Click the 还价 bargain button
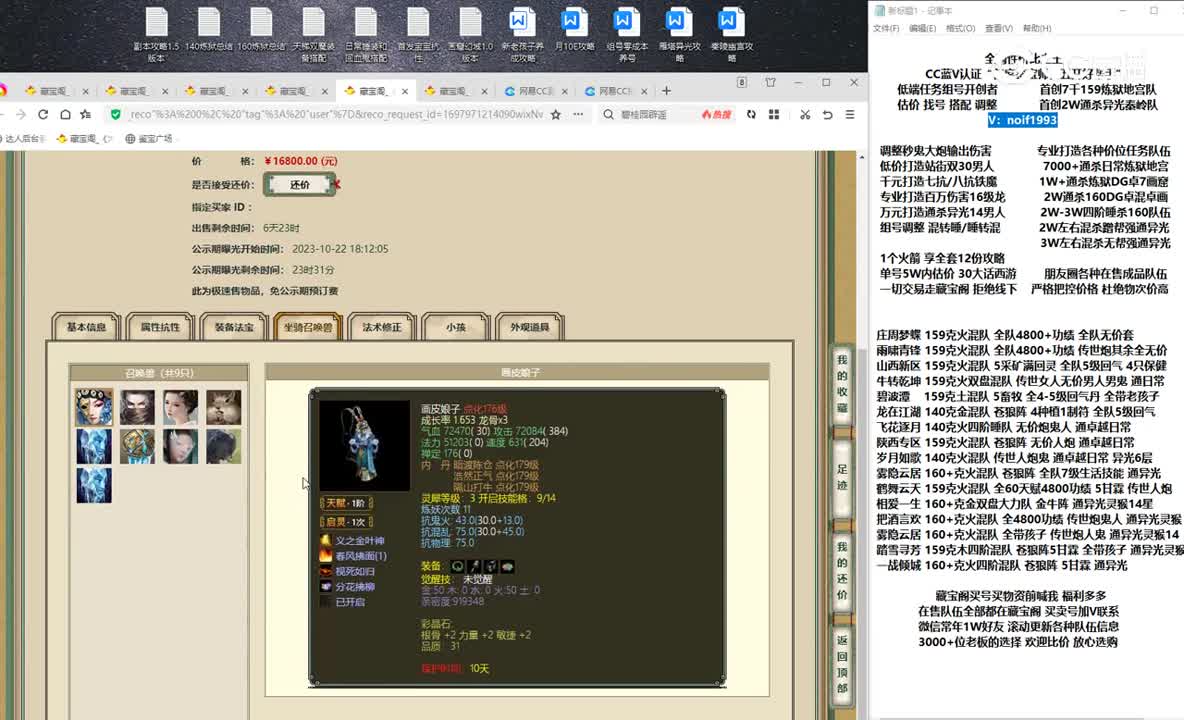 [300, 184]
